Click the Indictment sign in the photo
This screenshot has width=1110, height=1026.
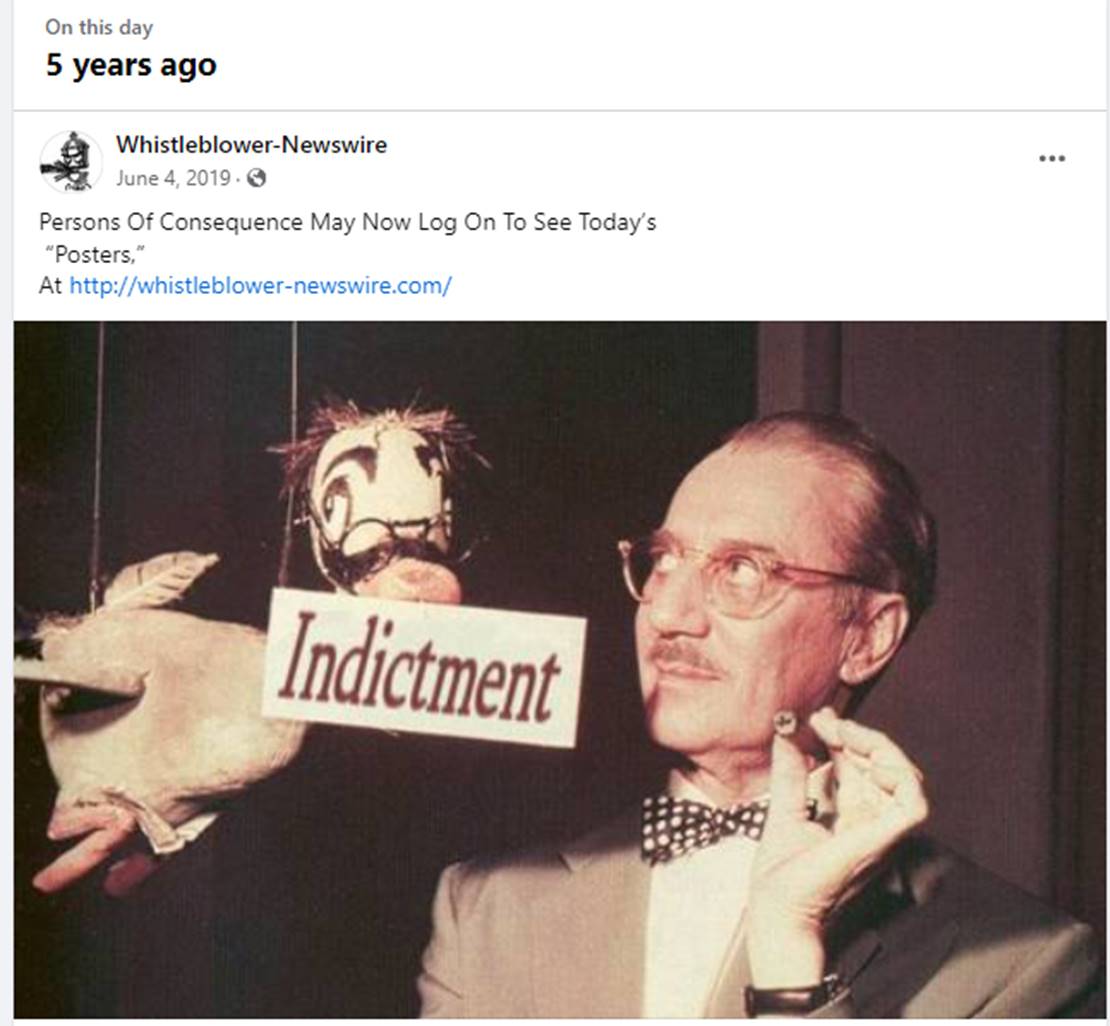click(x=423, y=667)
